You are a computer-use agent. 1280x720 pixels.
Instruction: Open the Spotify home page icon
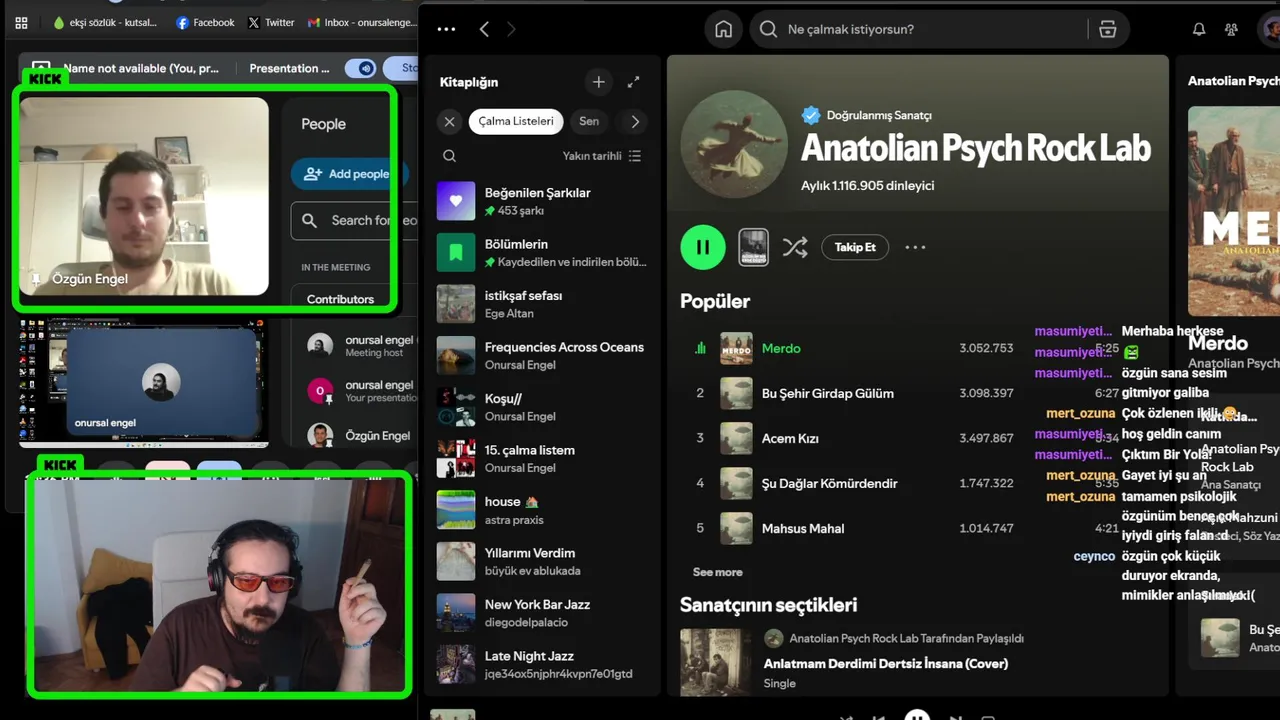click(x=723, y=29)
